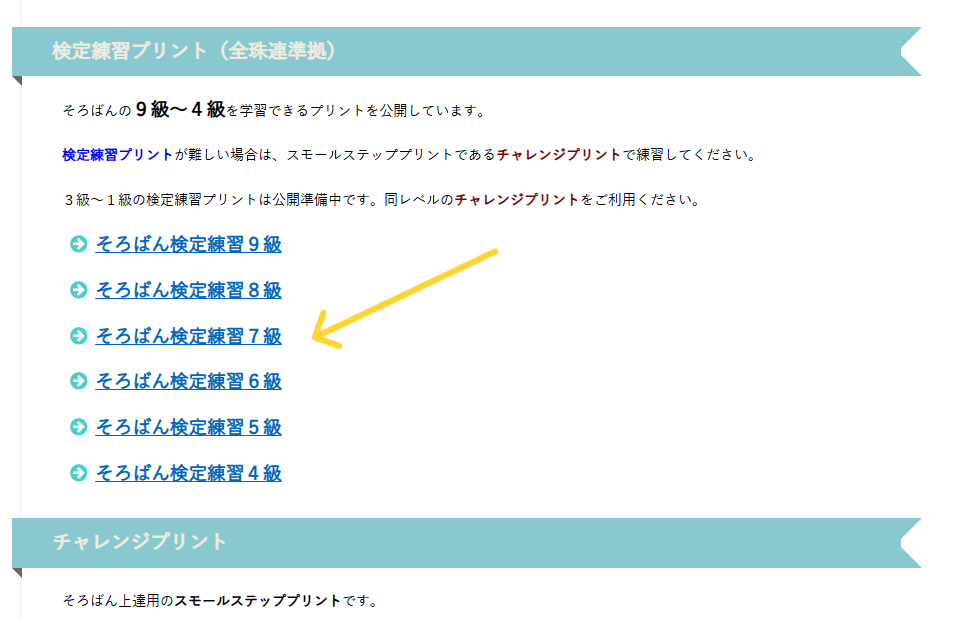Image resolution: width=973 pixels, height=621 pixels.
Task: Click the blue 検定練習プリント text
Action: tap(117, 155)
